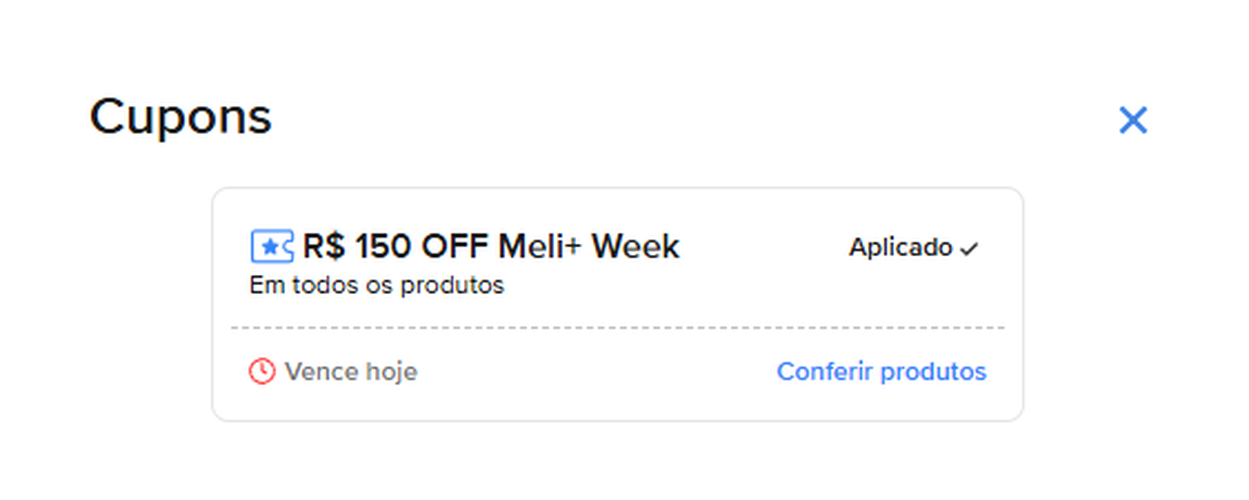This screenshot has height=500, width=1249.
Task: Close the Cupons dialog
Action: (1132, 121)
